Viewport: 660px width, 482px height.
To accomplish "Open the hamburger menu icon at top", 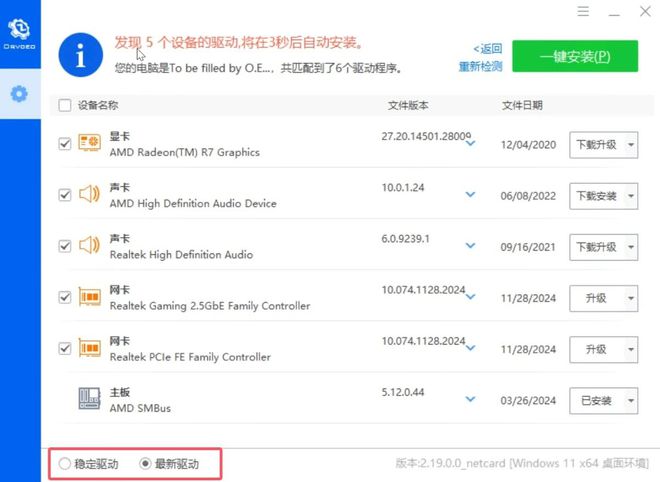I will coord(583,11).
